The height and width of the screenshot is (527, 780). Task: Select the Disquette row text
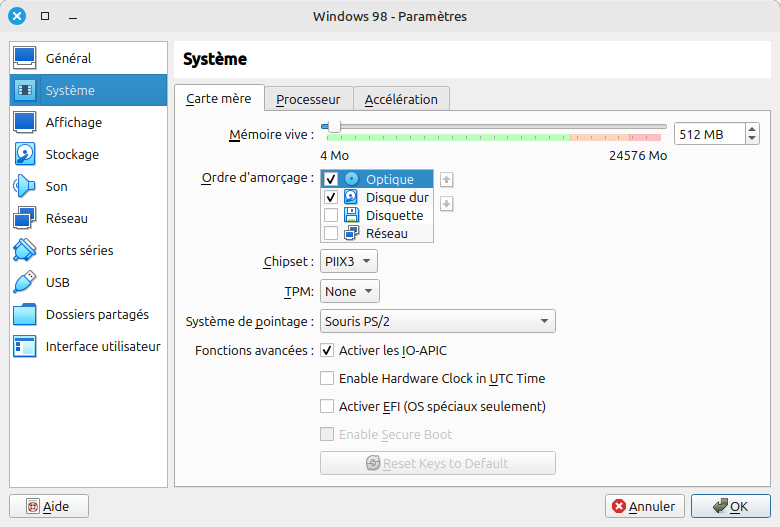point(394,215)
